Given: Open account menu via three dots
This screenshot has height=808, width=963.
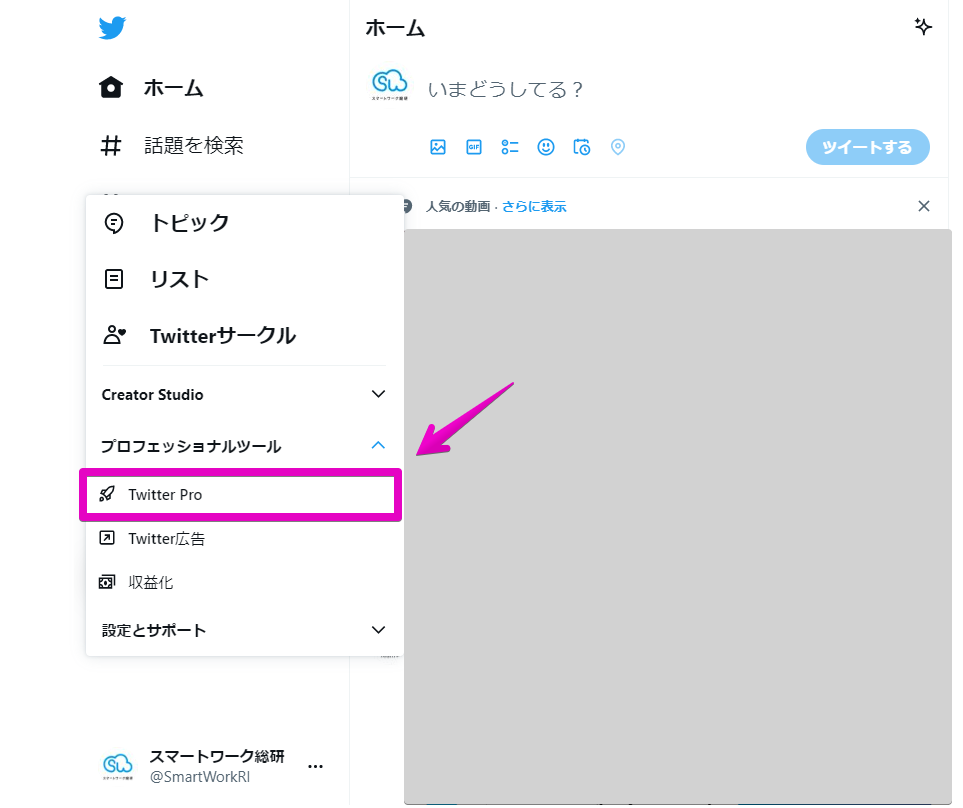Looking at the screenshot, I should tap(315, 766).
